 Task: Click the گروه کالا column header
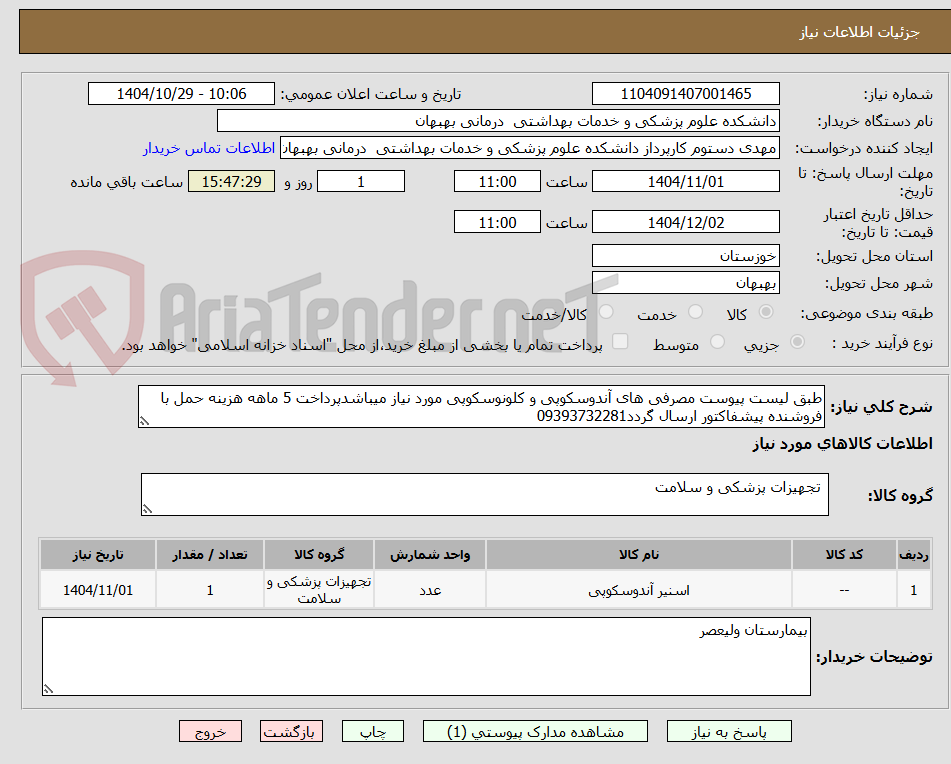coord(319,554)
